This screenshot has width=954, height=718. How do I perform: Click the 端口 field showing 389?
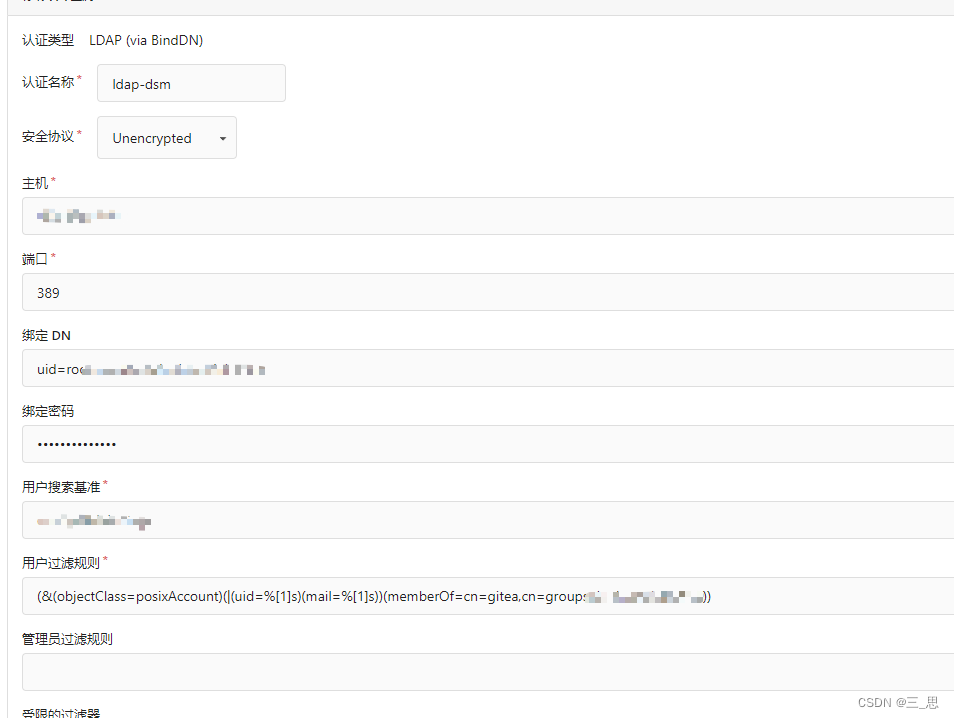coord(487,293)
